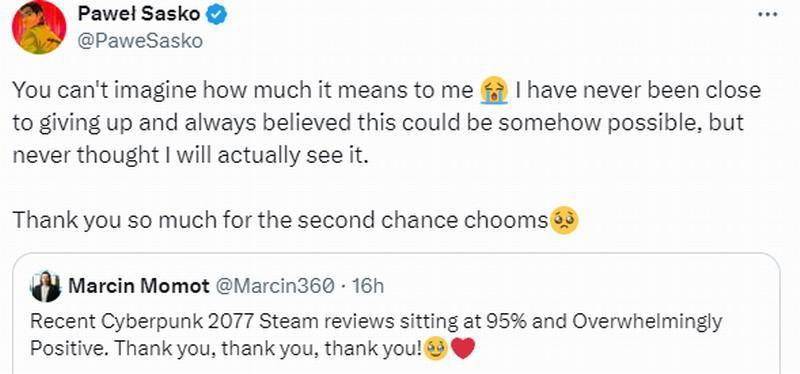This screenshot has width=800, height=374.
Task: Click 'never thought I will actually see it'
Action: (190, 156)
